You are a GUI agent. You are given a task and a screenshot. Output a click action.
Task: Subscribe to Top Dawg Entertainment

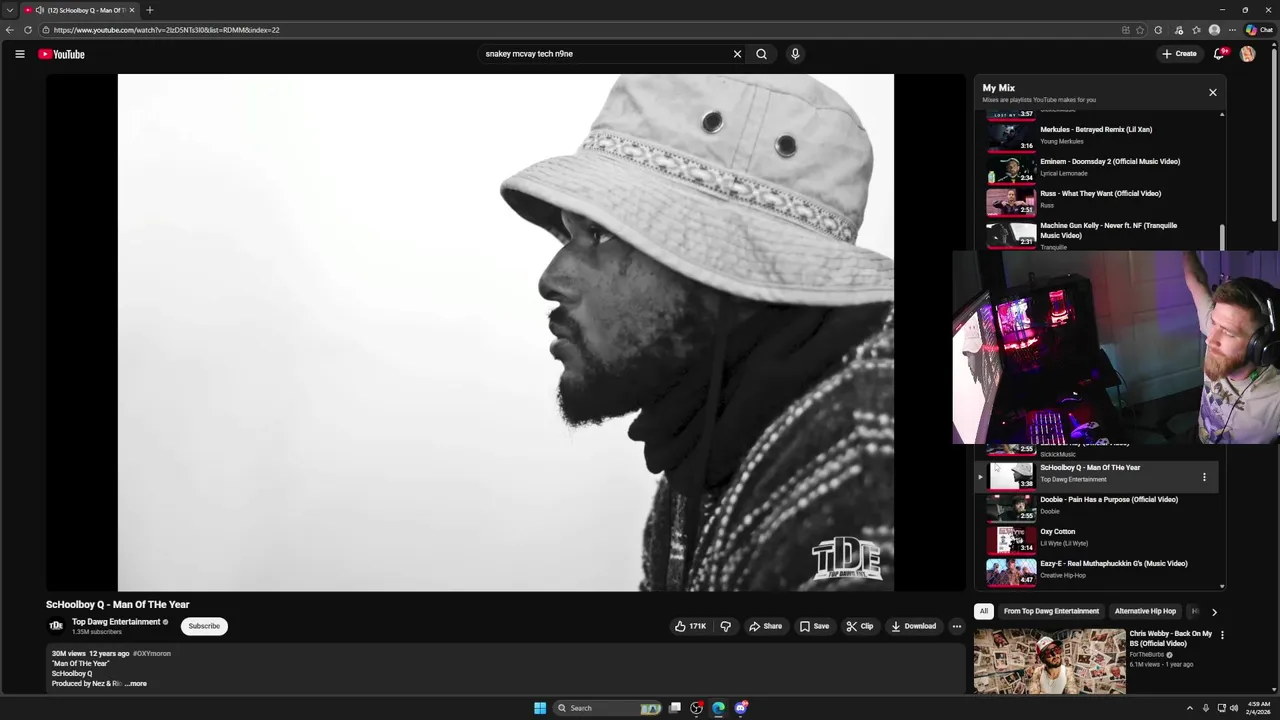coord(204,626)
